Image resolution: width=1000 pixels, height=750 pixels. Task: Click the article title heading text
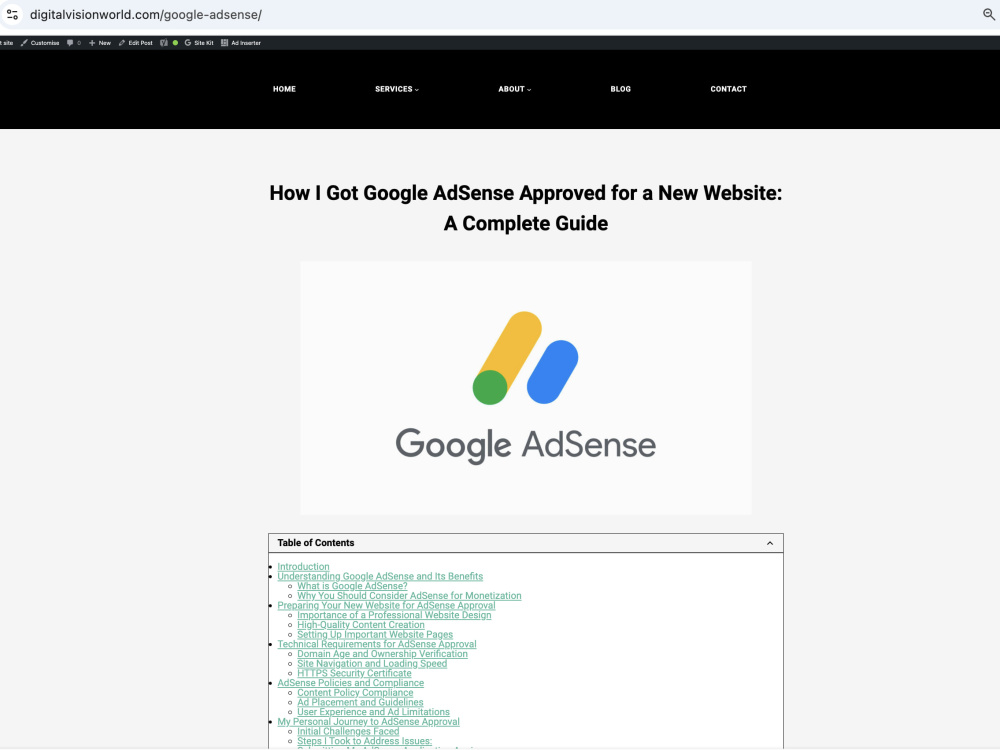(x=526, y=208)
